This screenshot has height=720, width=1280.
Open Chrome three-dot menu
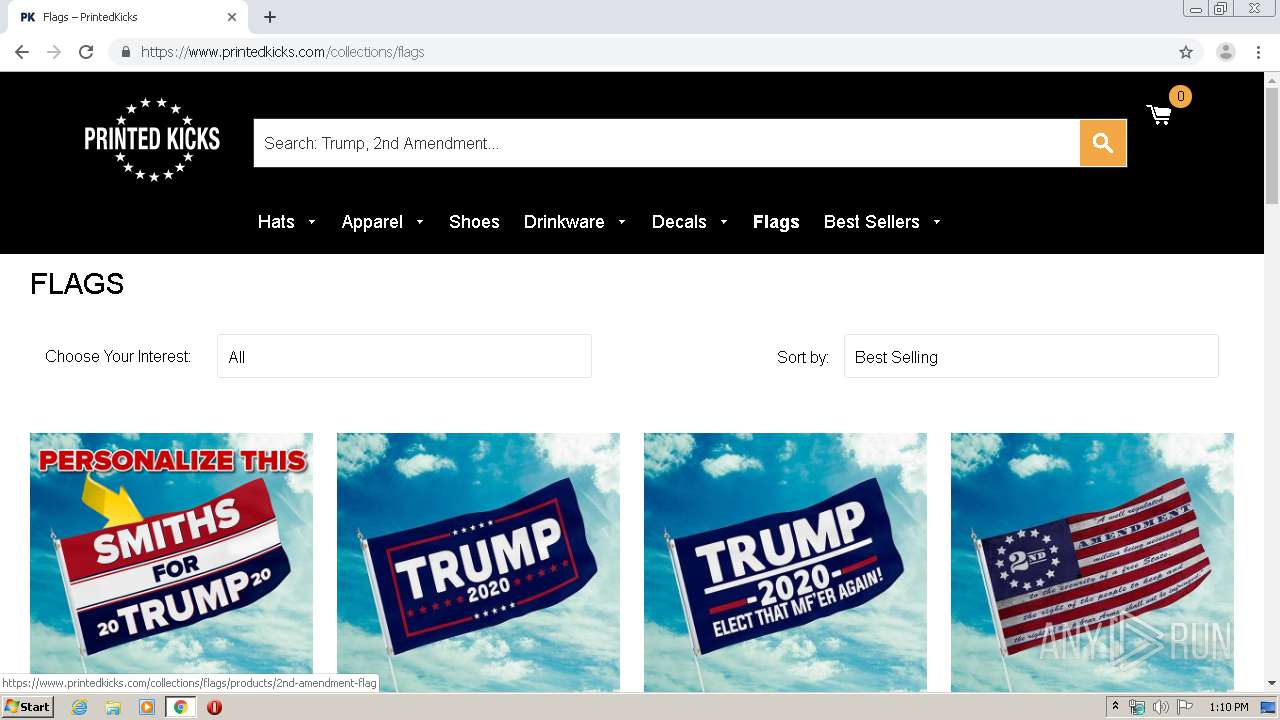[1258, 52]
